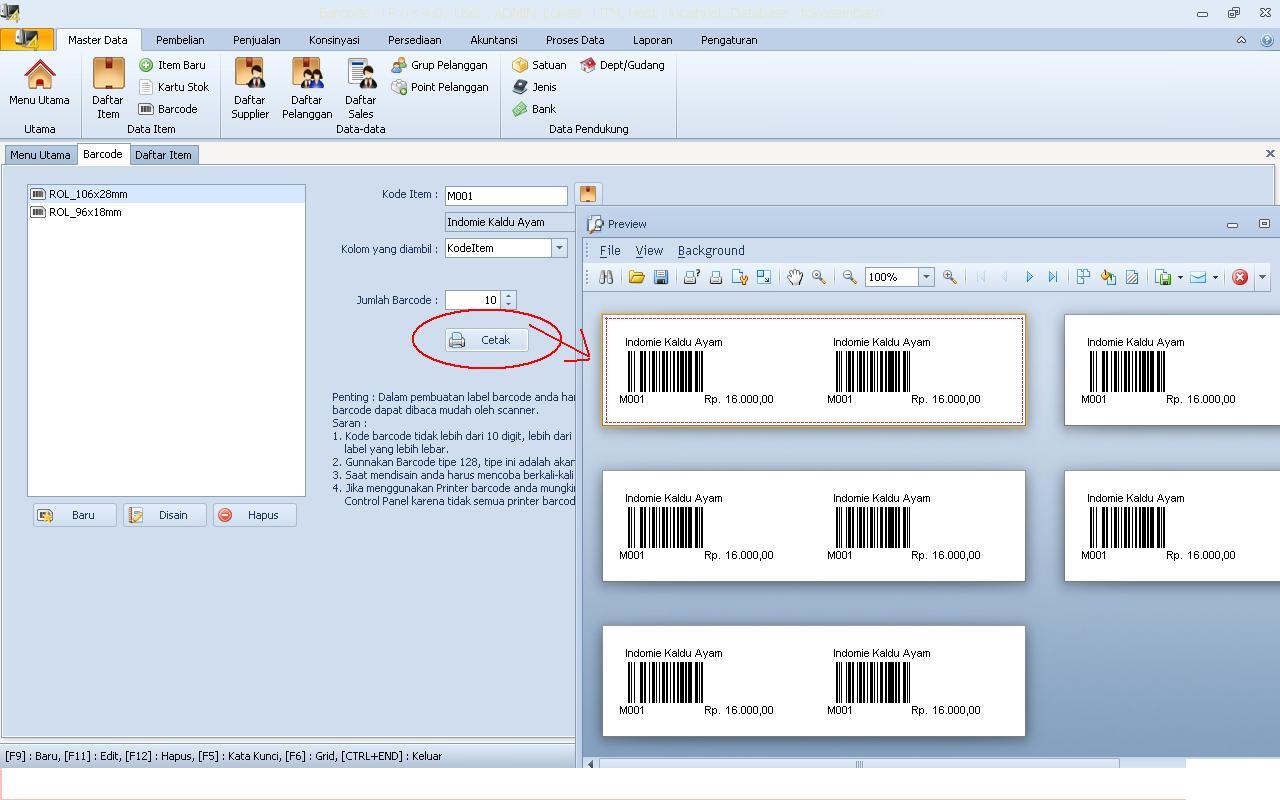This screenshot has height=800, width=1280.
Task: Click the Hapus button
Action: [x=255, y=515]
